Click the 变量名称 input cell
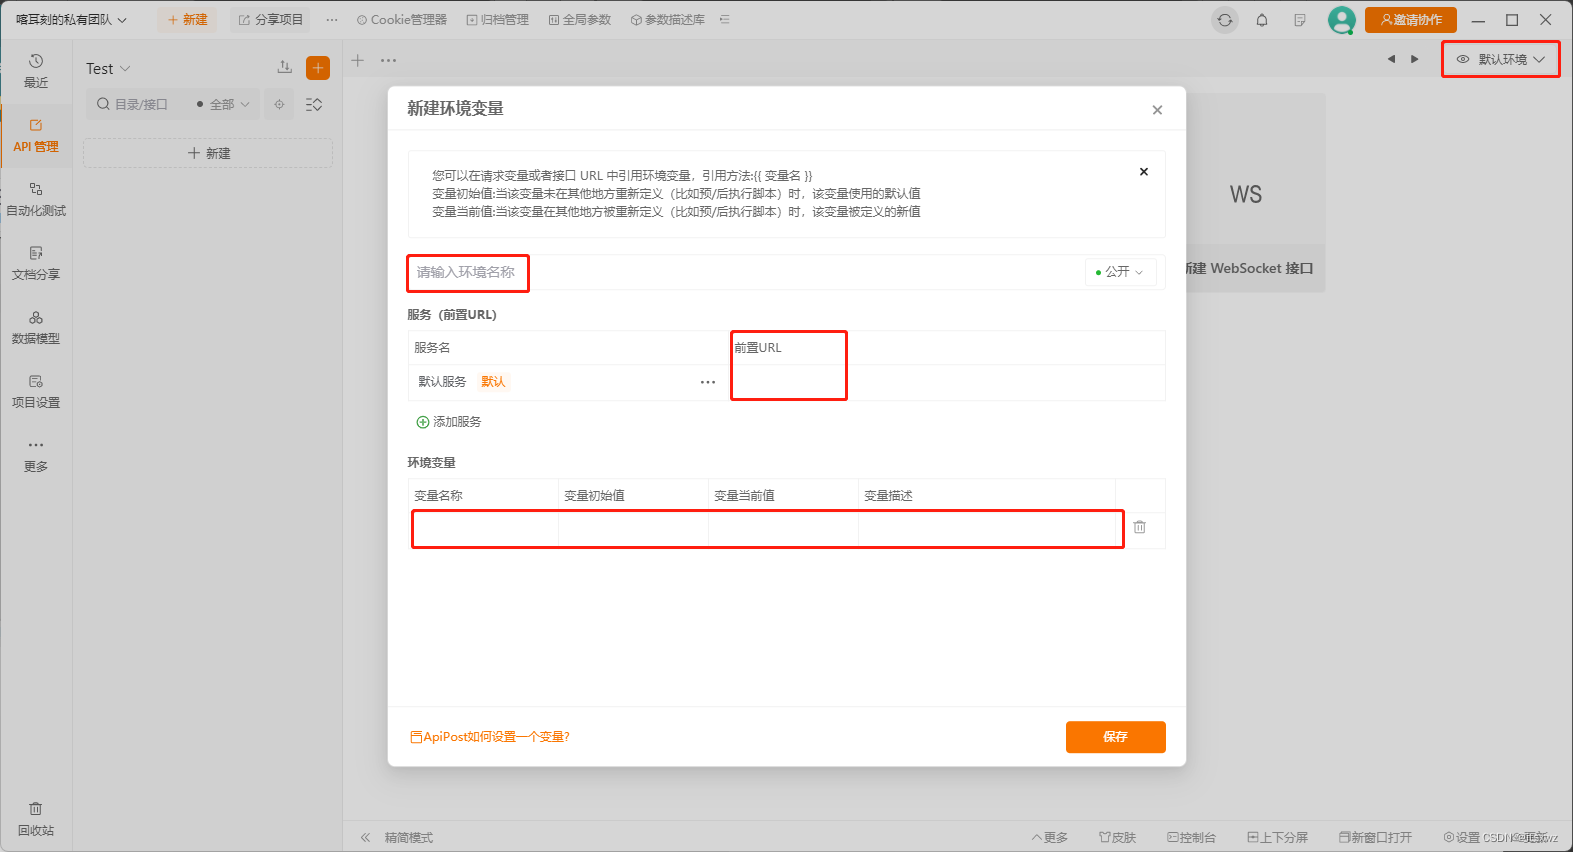 (x=484, y=529)
